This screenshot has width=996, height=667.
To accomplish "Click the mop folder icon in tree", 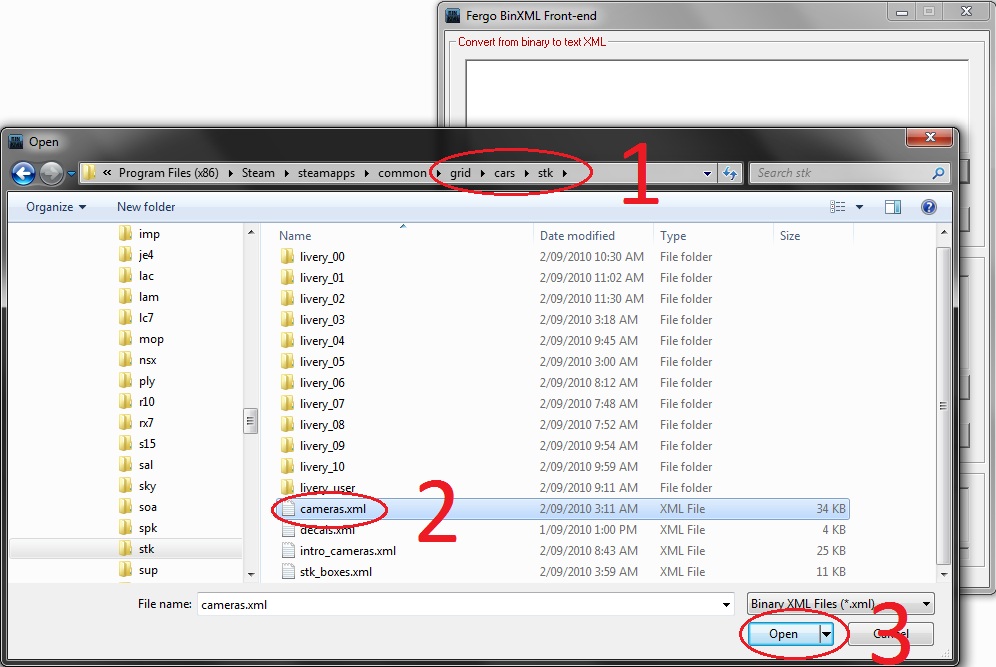I will (x=125, y=339).
